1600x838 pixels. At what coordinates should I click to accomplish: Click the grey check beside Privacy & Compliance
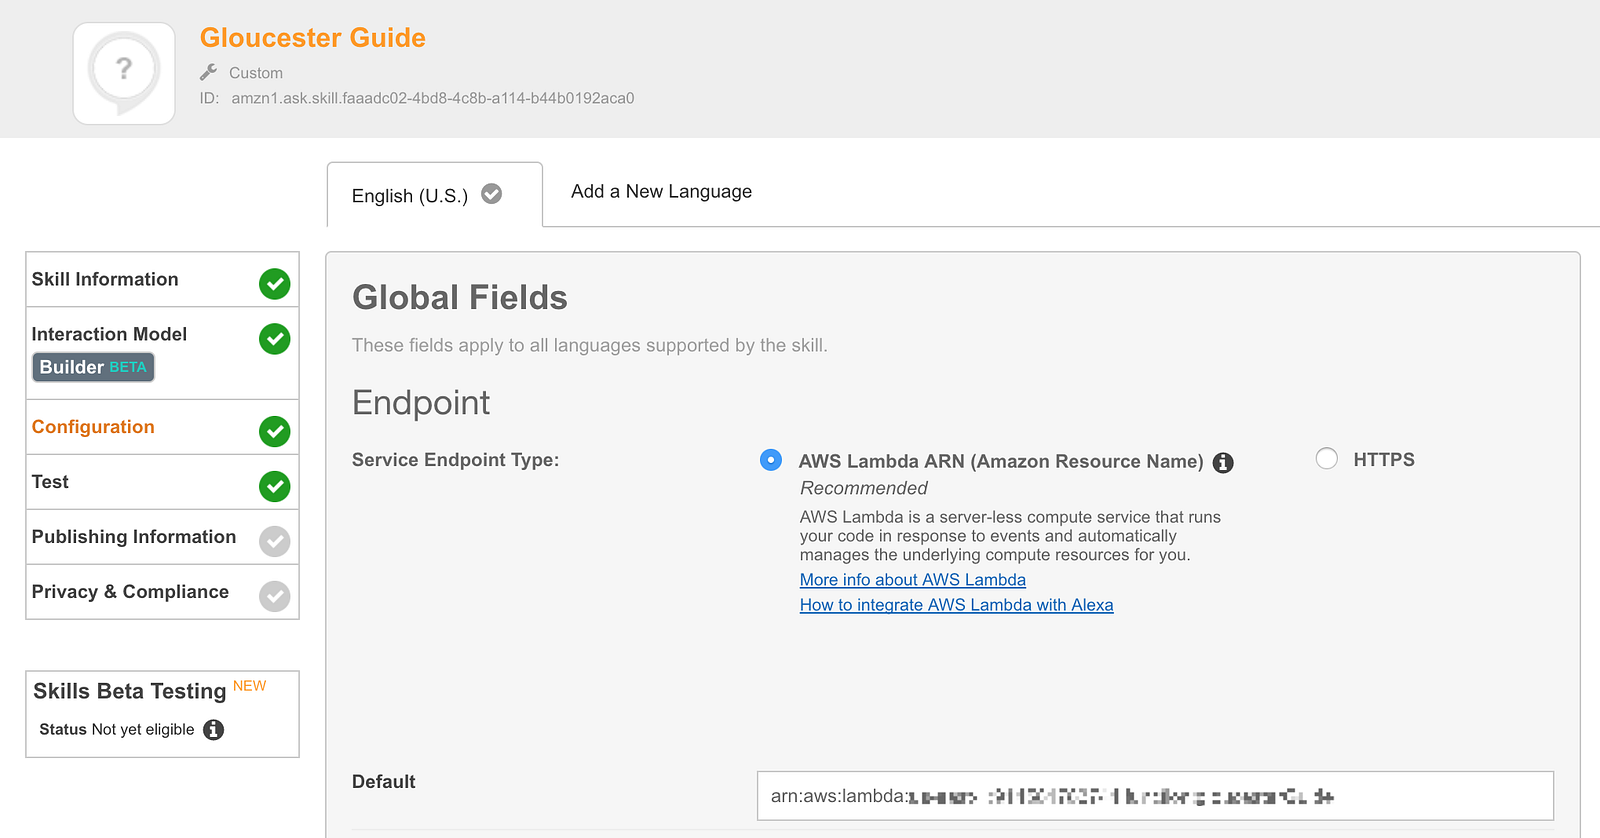(x=274, y=596)
